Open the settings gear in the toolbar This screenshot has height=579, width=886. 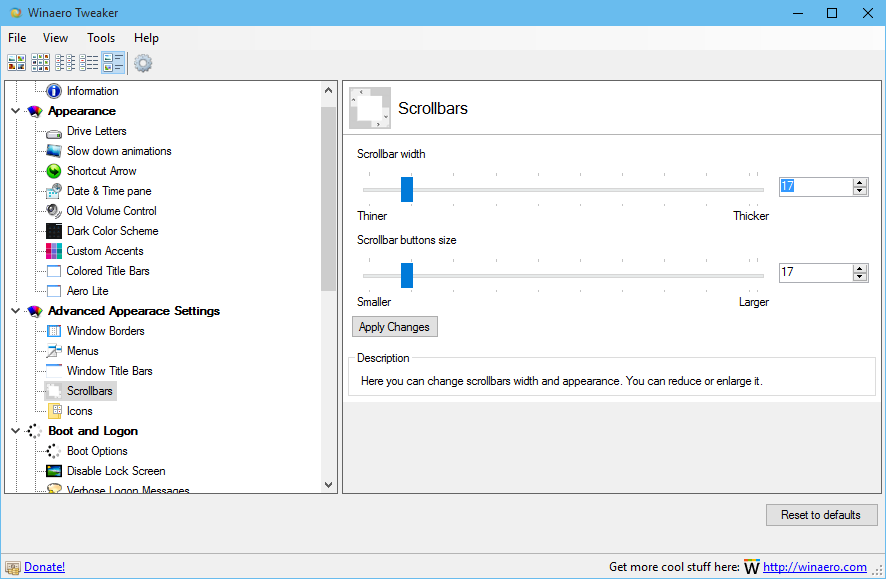[x=143, y=62]
